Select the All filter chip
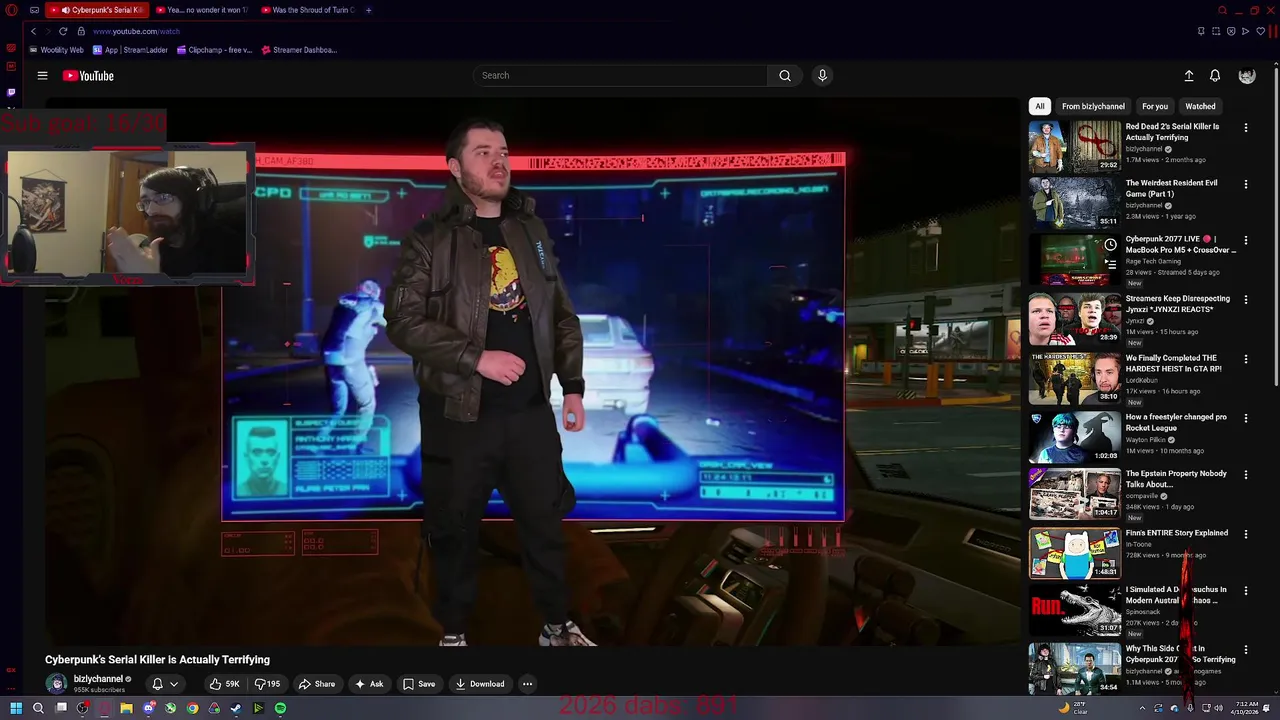Viewport: 1280px width, 720px height. [1040, 106]
